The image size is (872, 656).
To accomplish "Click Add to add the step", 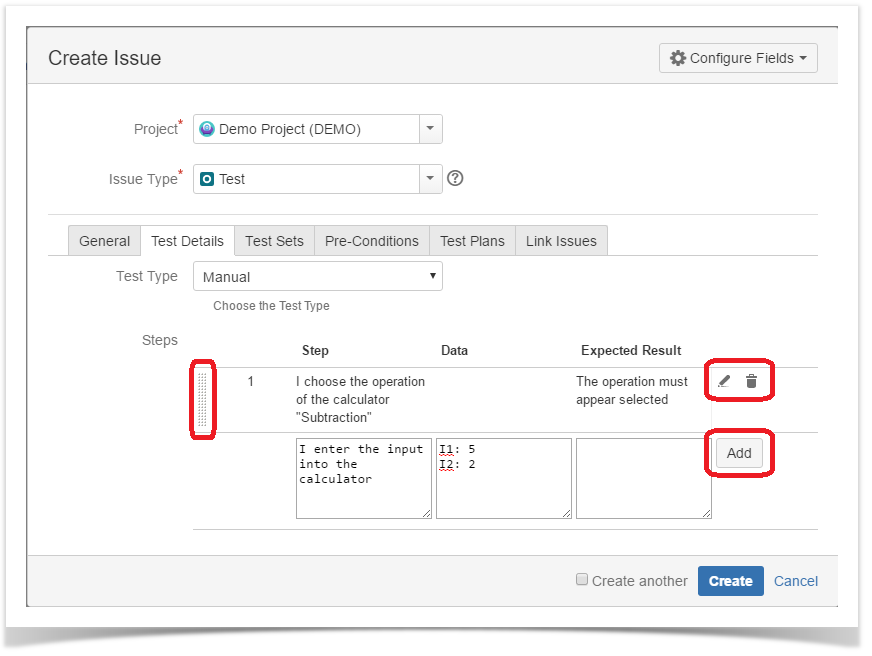I will click(739, 453).
